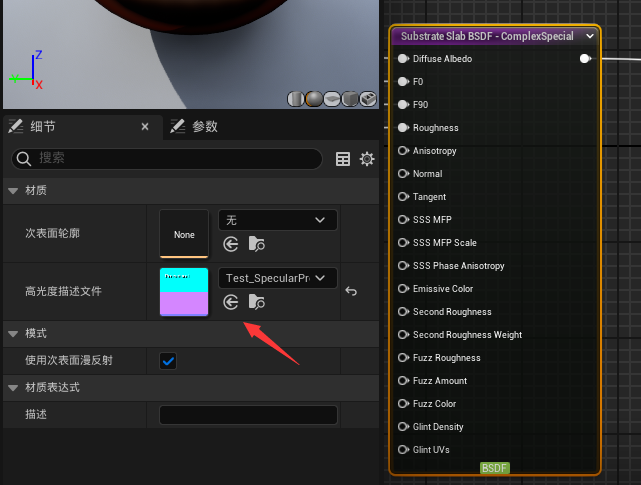641x485 pixels.
Task: Click Second Roughness pin label
Action: [452, 312]
